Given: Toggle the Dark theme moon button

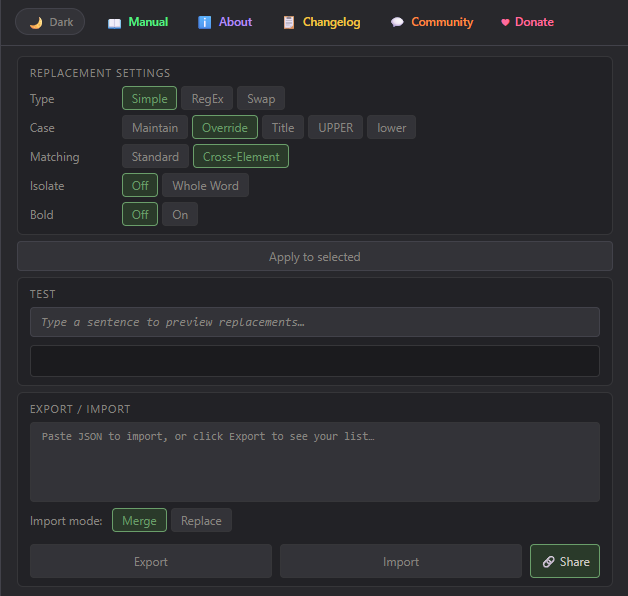Looking at the screenshot, I should (50, 22).
